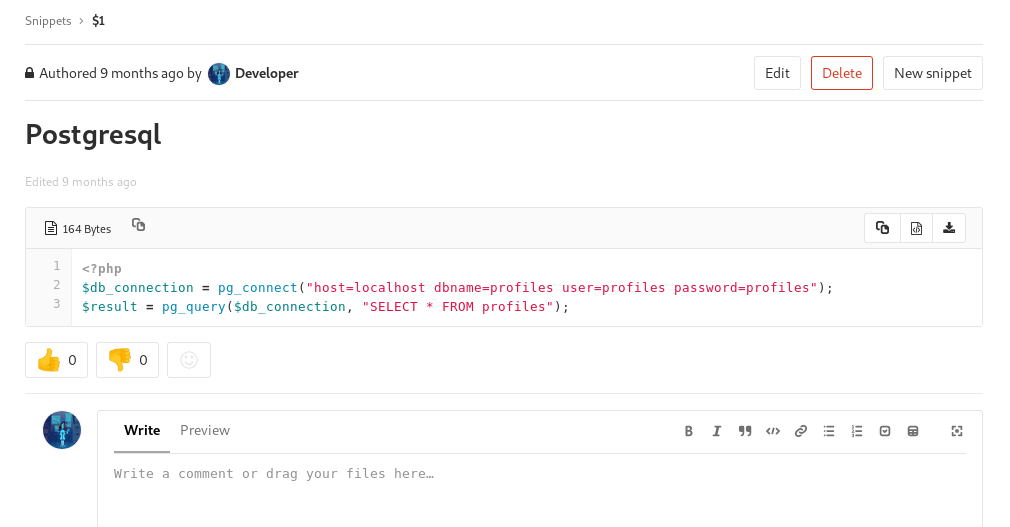Insert code formatting in comment
This screenshot has width=1010, height=527.
773,431
